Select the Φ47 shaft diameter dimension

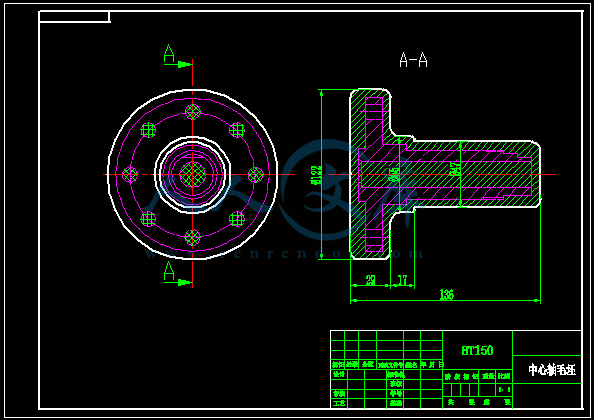(x=455, y=168)
